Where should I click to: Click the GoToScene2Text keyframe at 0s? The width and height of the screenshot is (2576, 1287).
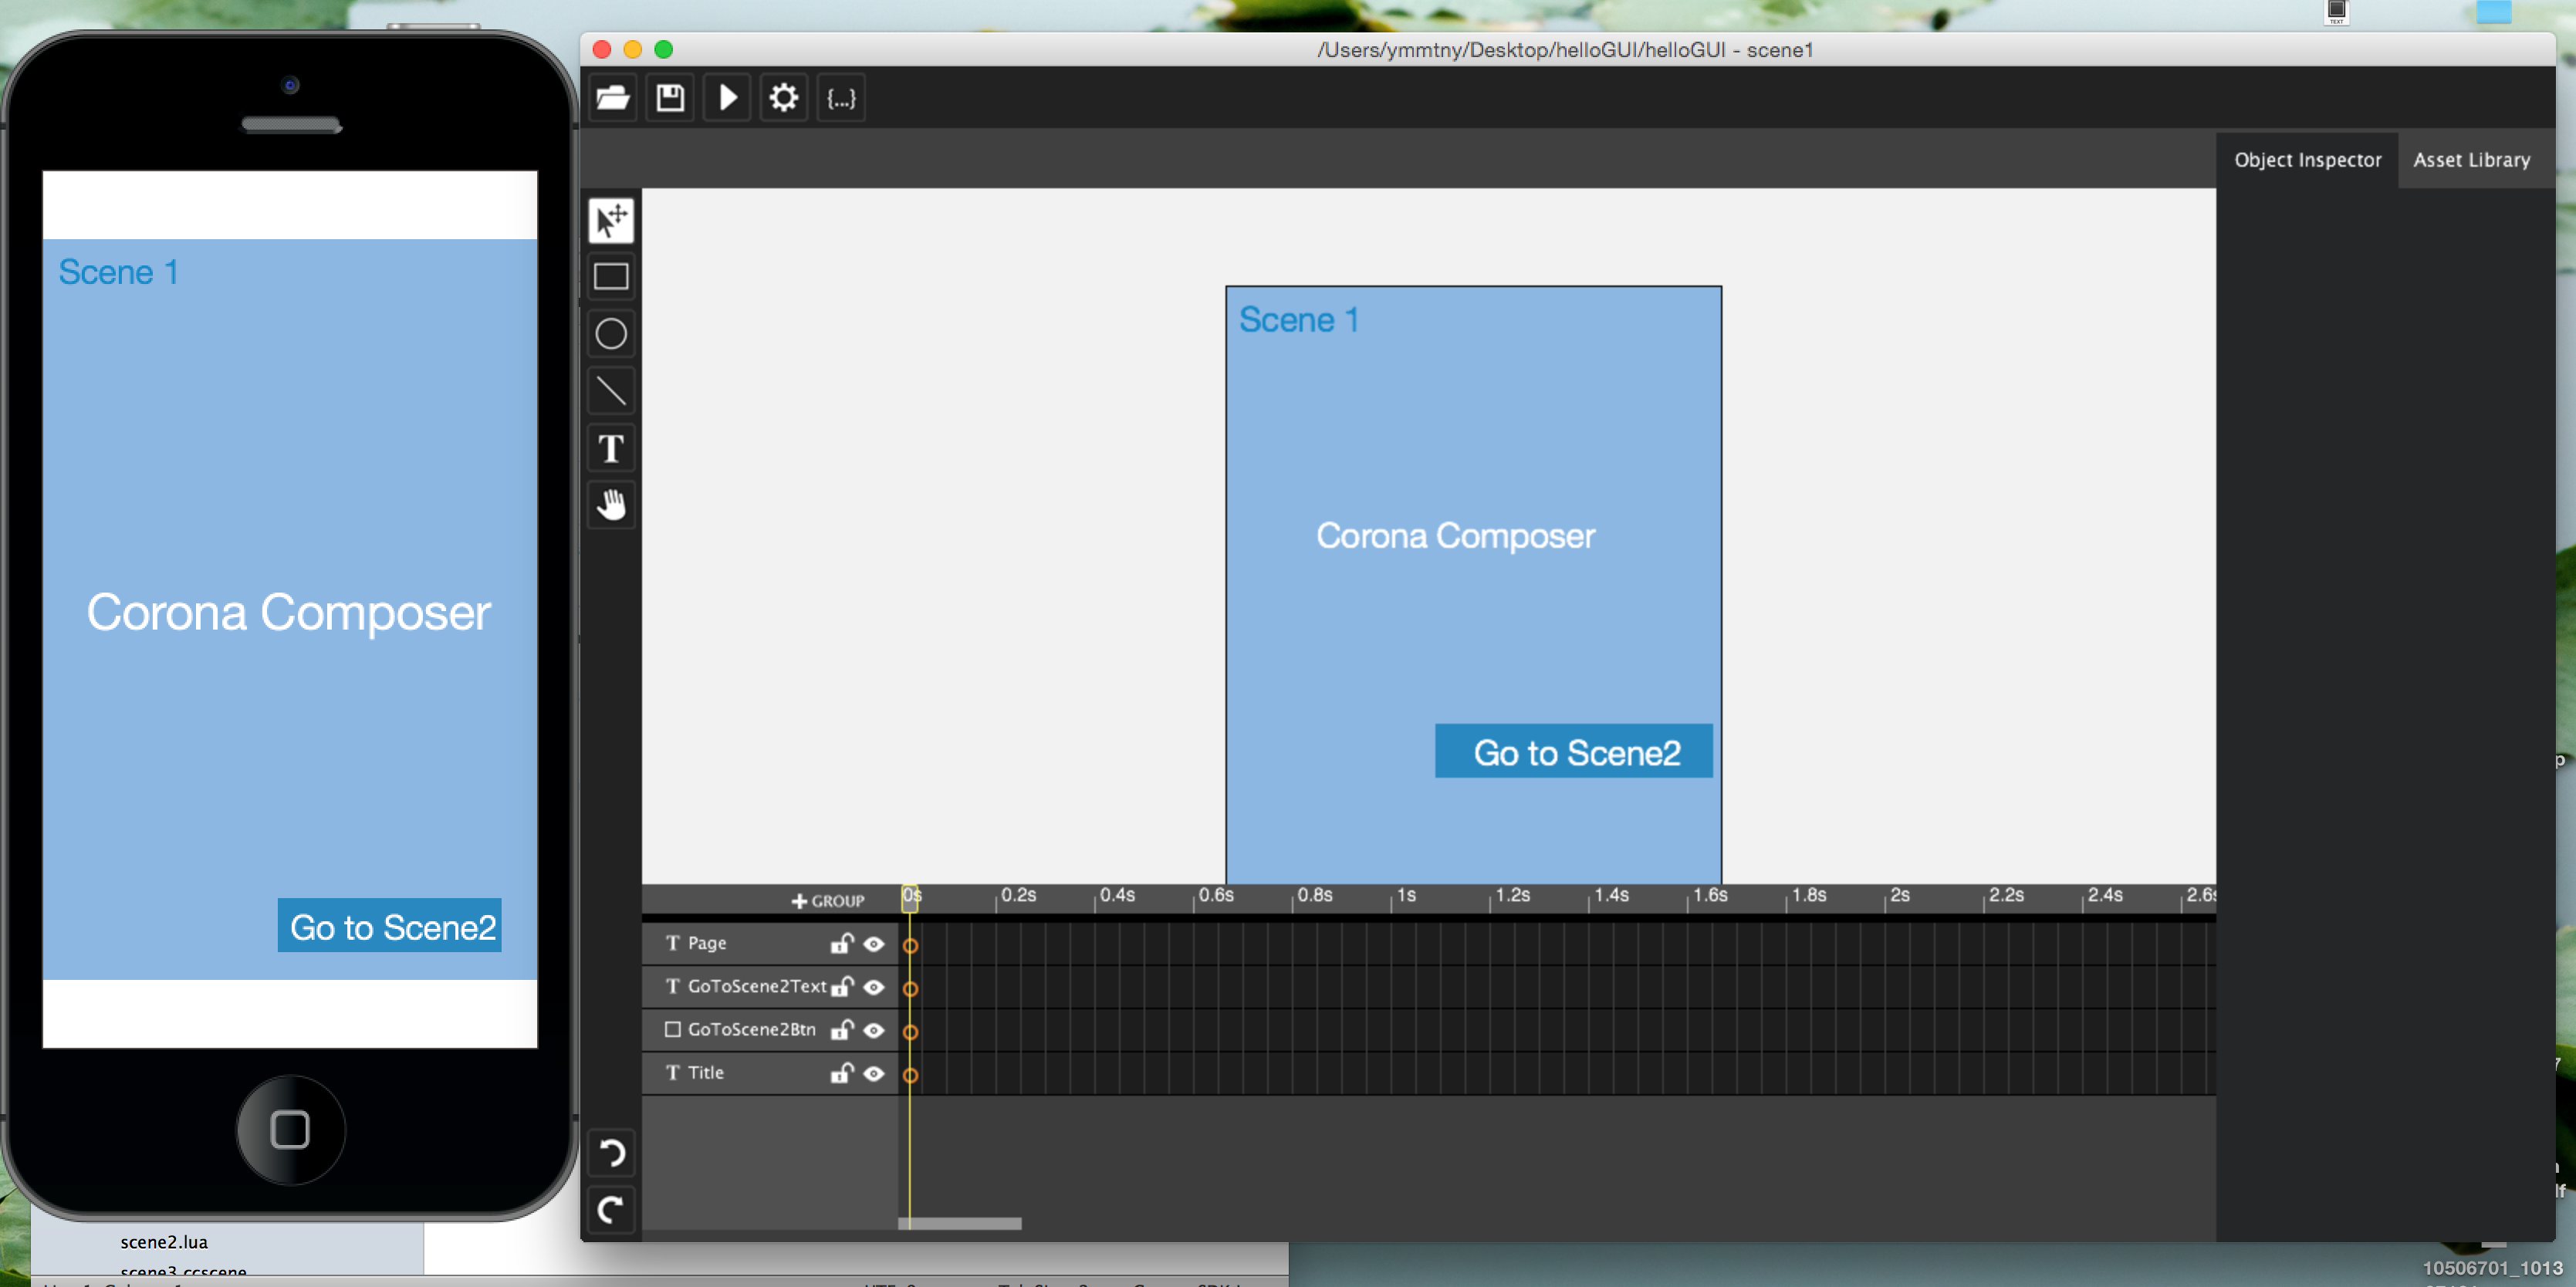(910, 988)
